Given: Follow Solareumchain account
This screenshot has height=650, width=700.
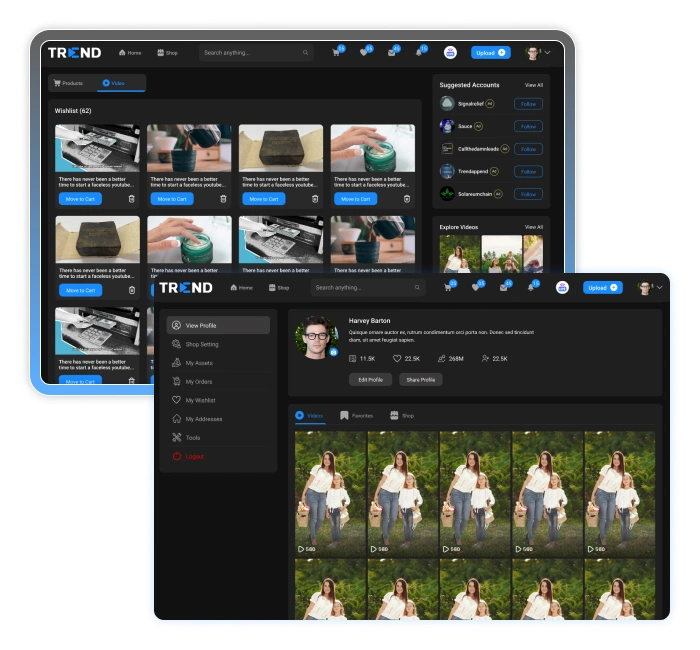Looking at the screenshot, I should 528,194.
